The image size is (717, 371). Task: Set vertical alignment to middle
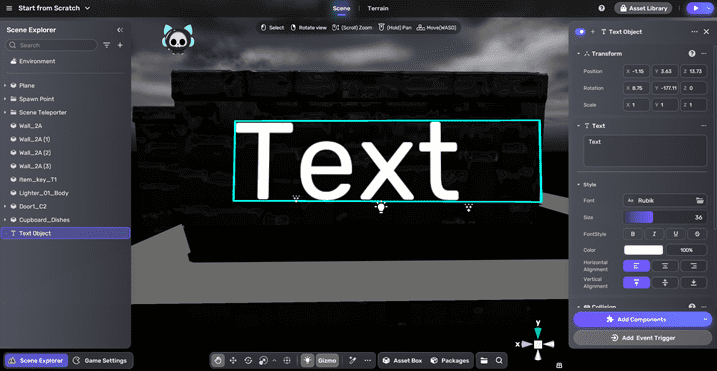tap(665, 283)
